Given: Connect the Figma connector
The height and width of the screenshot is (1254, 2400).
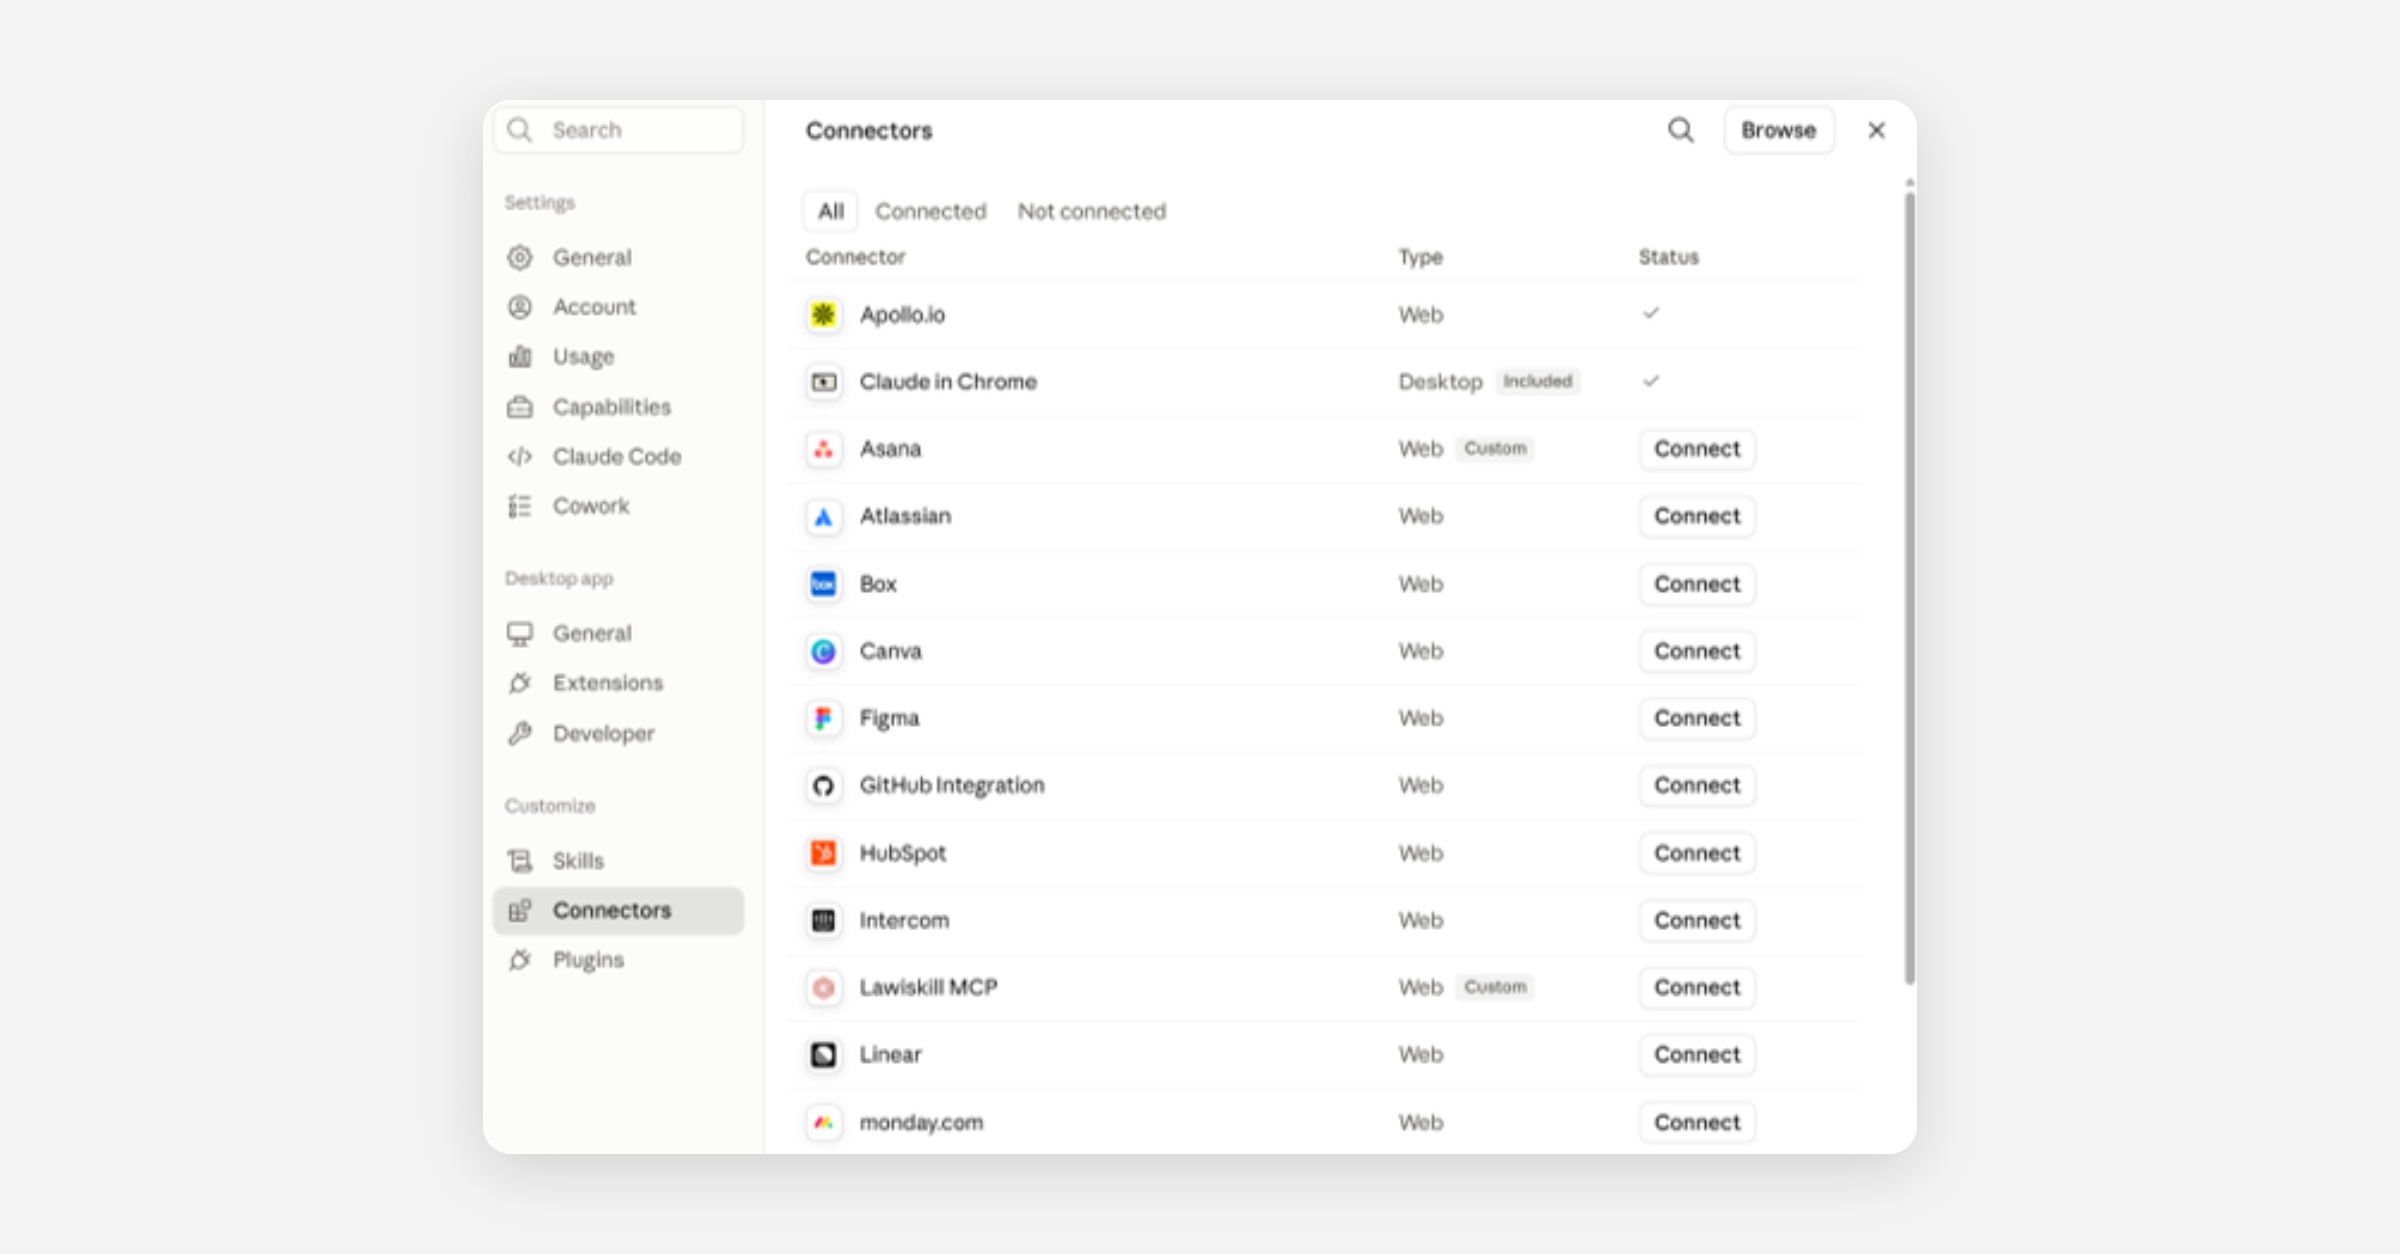Looking at the screenshot, I should tap(1697, 718).
